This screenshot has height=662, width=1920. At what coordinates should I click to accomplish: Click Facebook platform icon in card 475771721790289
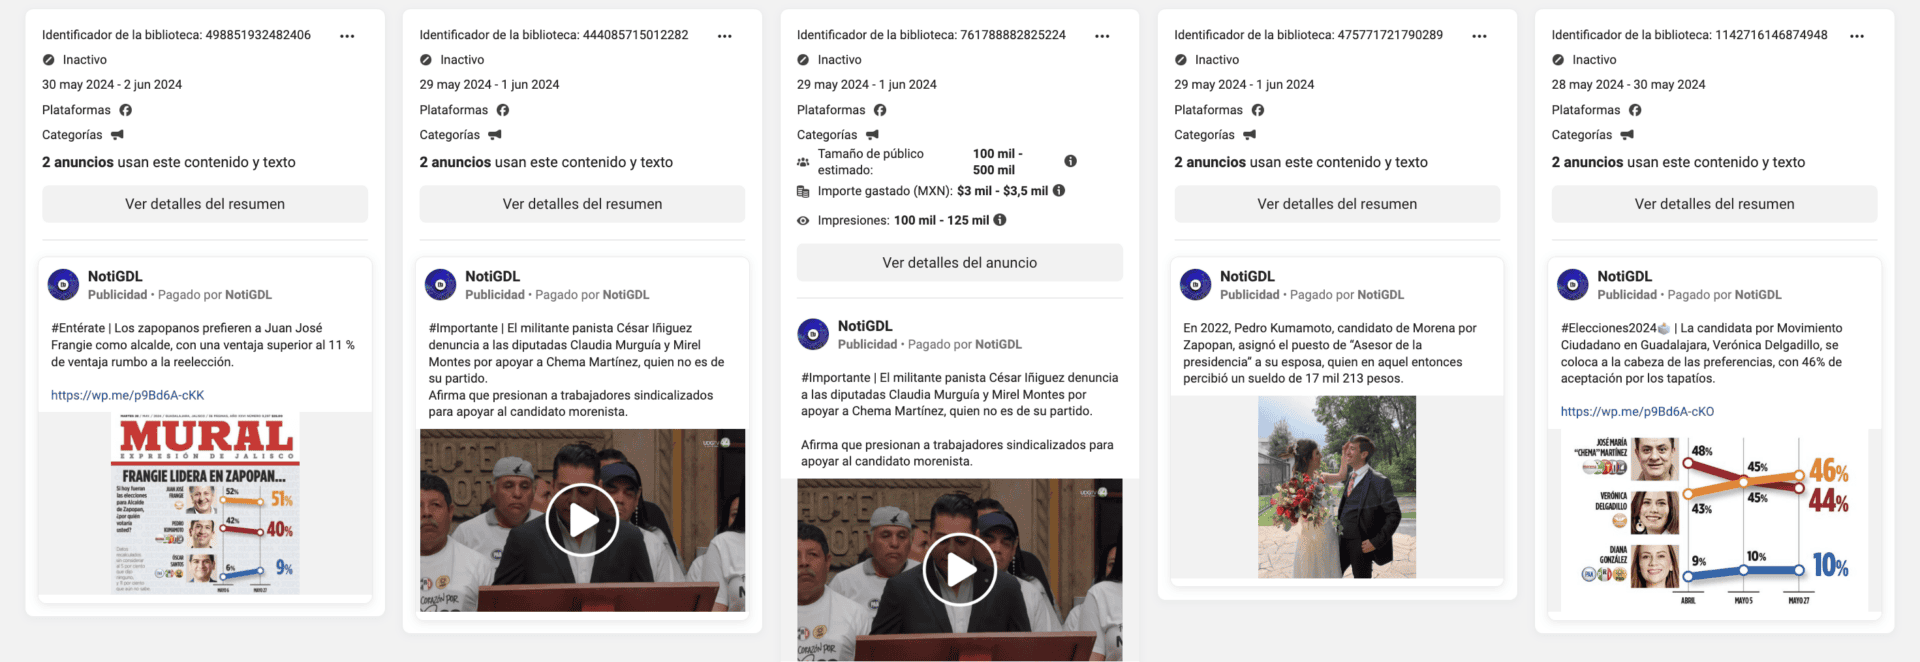[x=1258, y=110]
